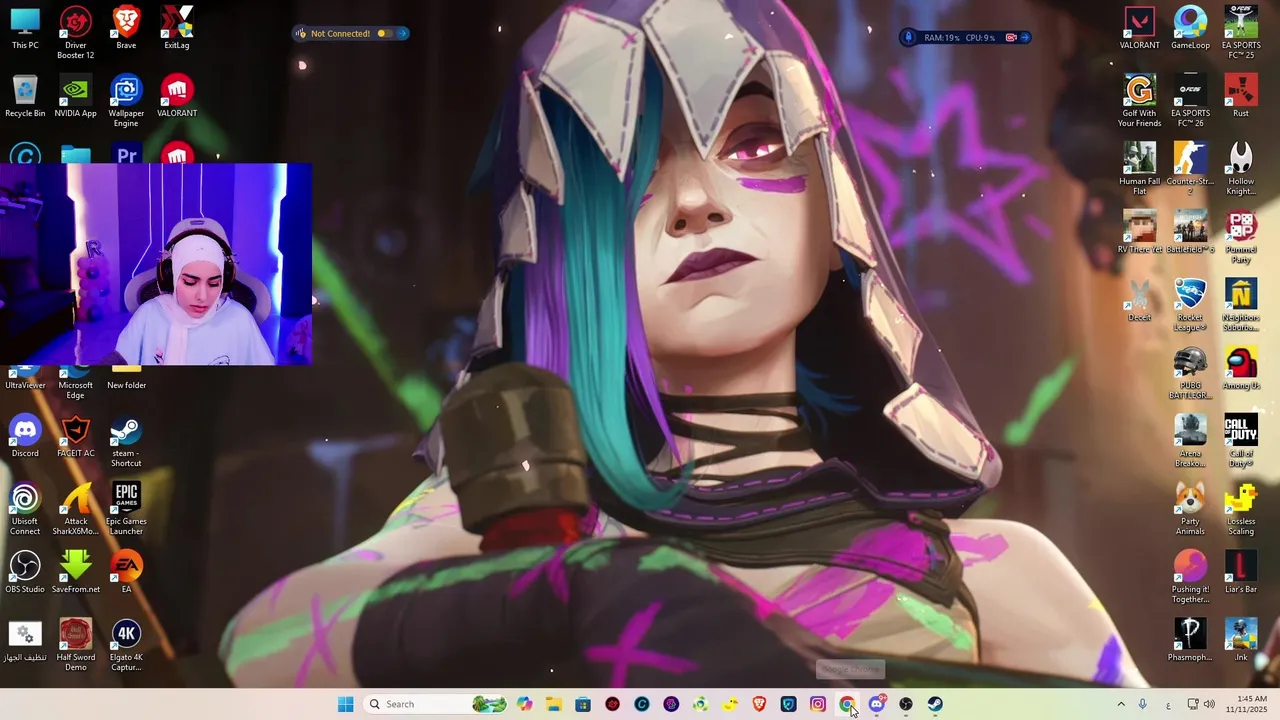Open the Phasmophobia shortcut
The image size is (1280, 720).
click(x=1190, y=640)
